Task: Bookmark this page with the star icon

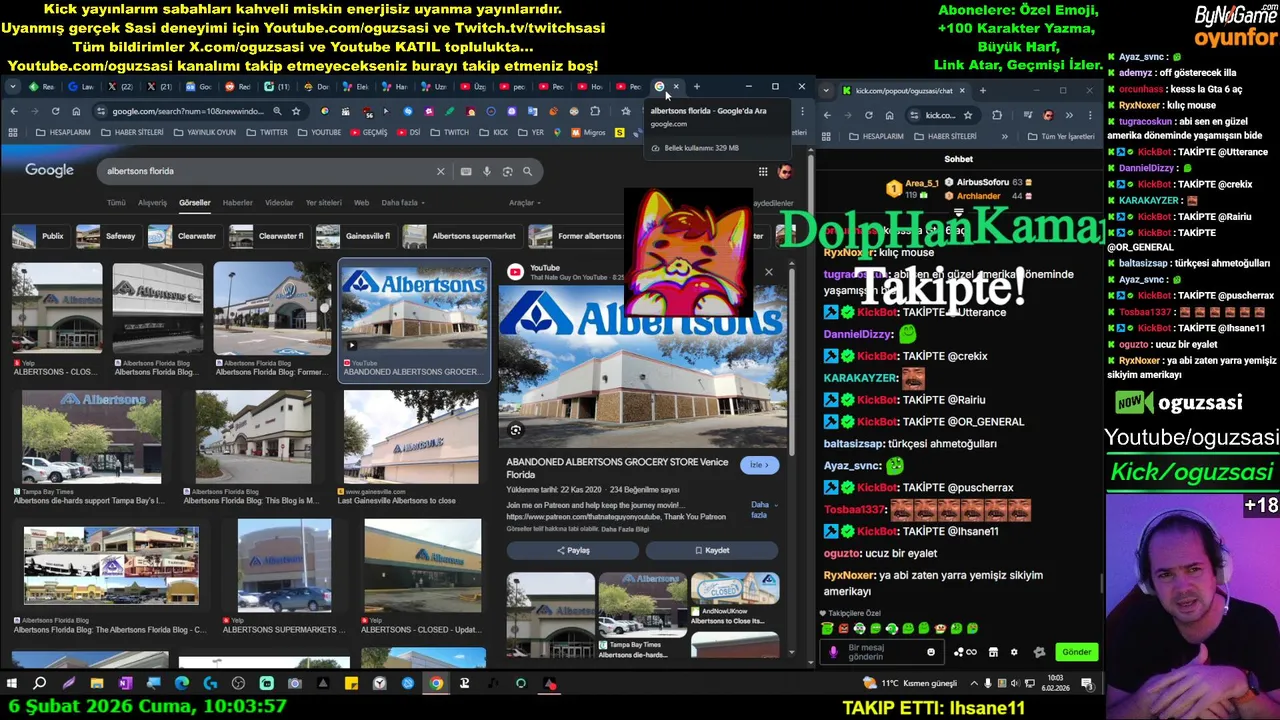Action: coord(296,111)
